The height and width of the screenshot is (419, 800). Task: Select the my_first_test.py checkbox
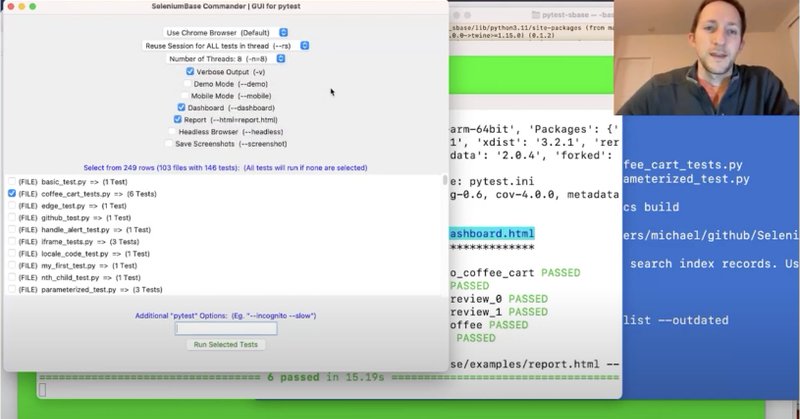(x=12, y=266)
